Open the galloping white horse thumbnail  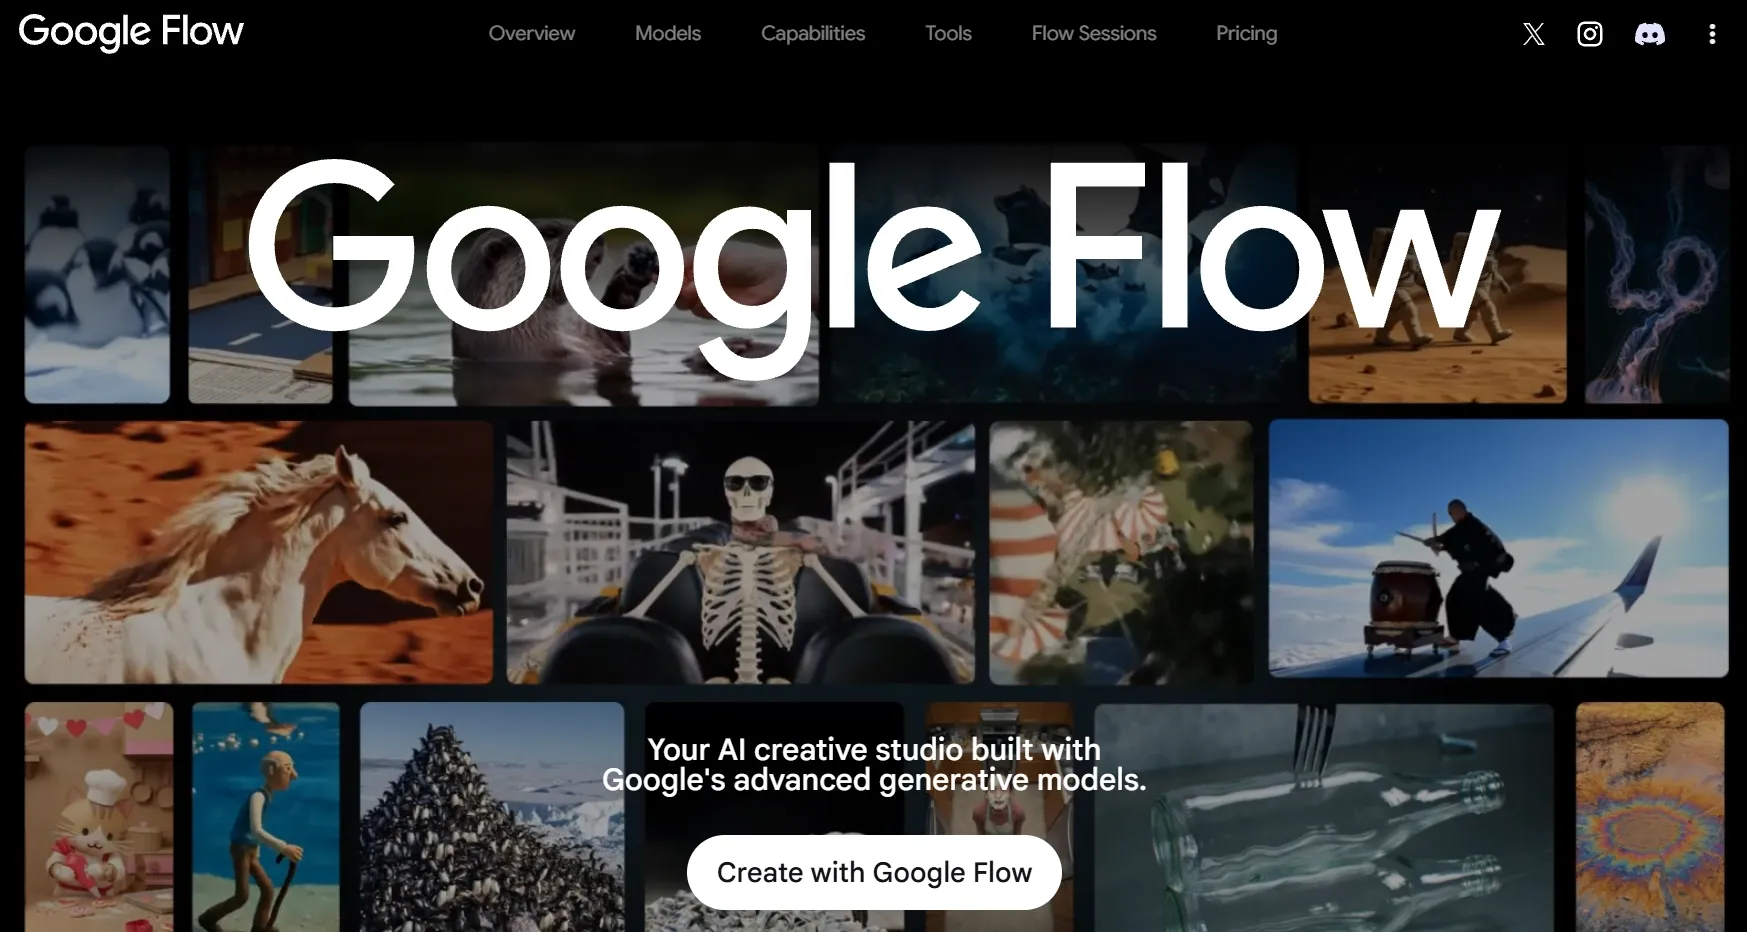[x=259, y=552]
